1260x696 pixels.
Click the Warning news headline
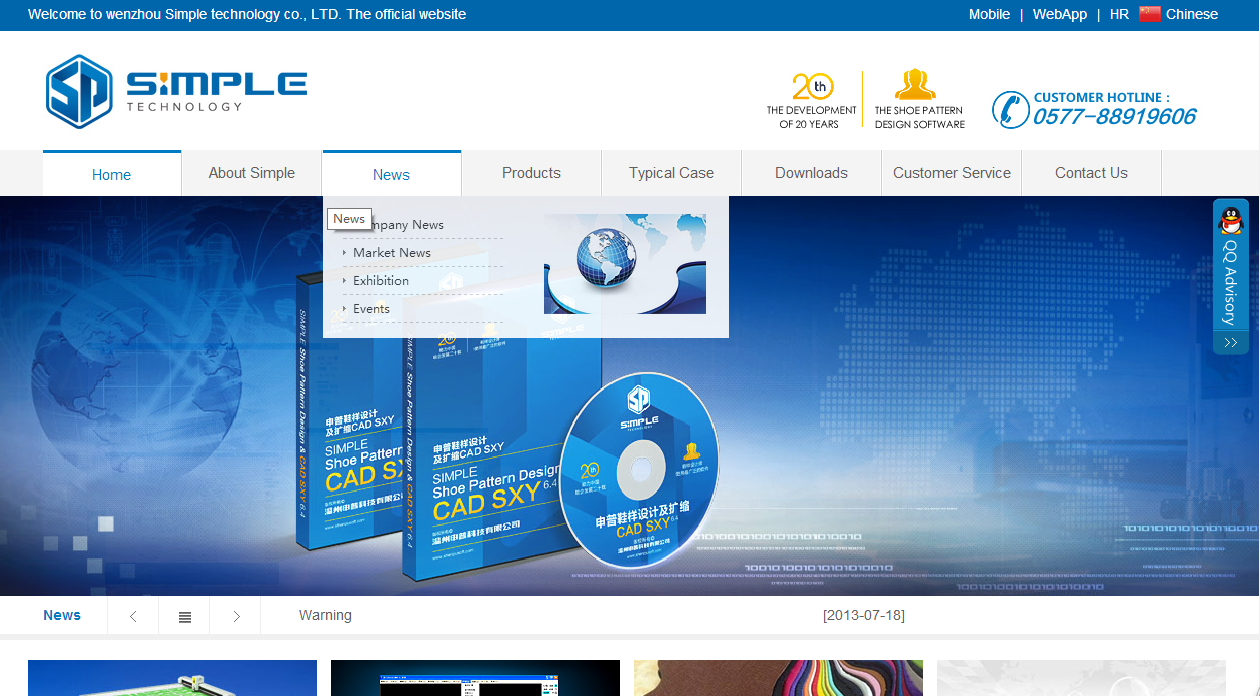tap(325, 615)
